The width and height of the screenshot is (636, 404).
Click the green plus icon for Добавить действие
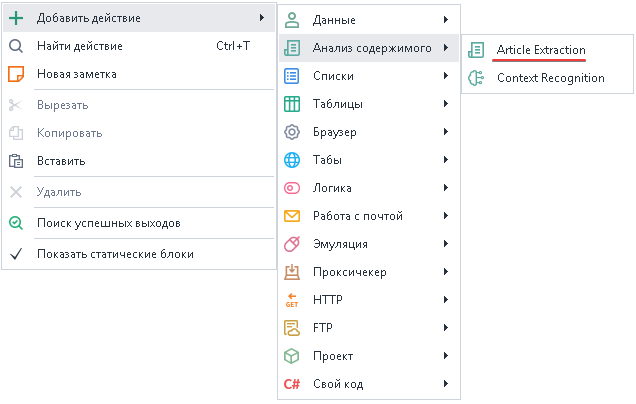(16, 18)
